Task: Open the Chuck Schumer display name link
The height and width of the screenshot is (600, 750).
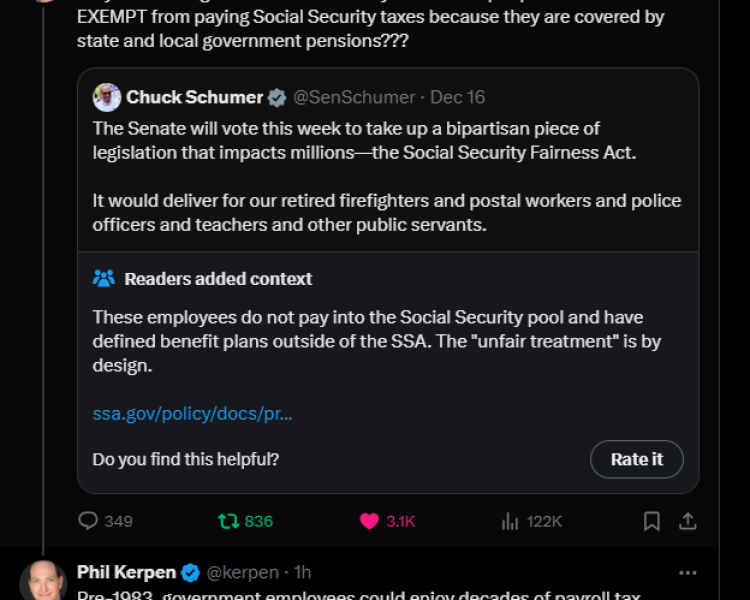Action: tap(194, 97)
